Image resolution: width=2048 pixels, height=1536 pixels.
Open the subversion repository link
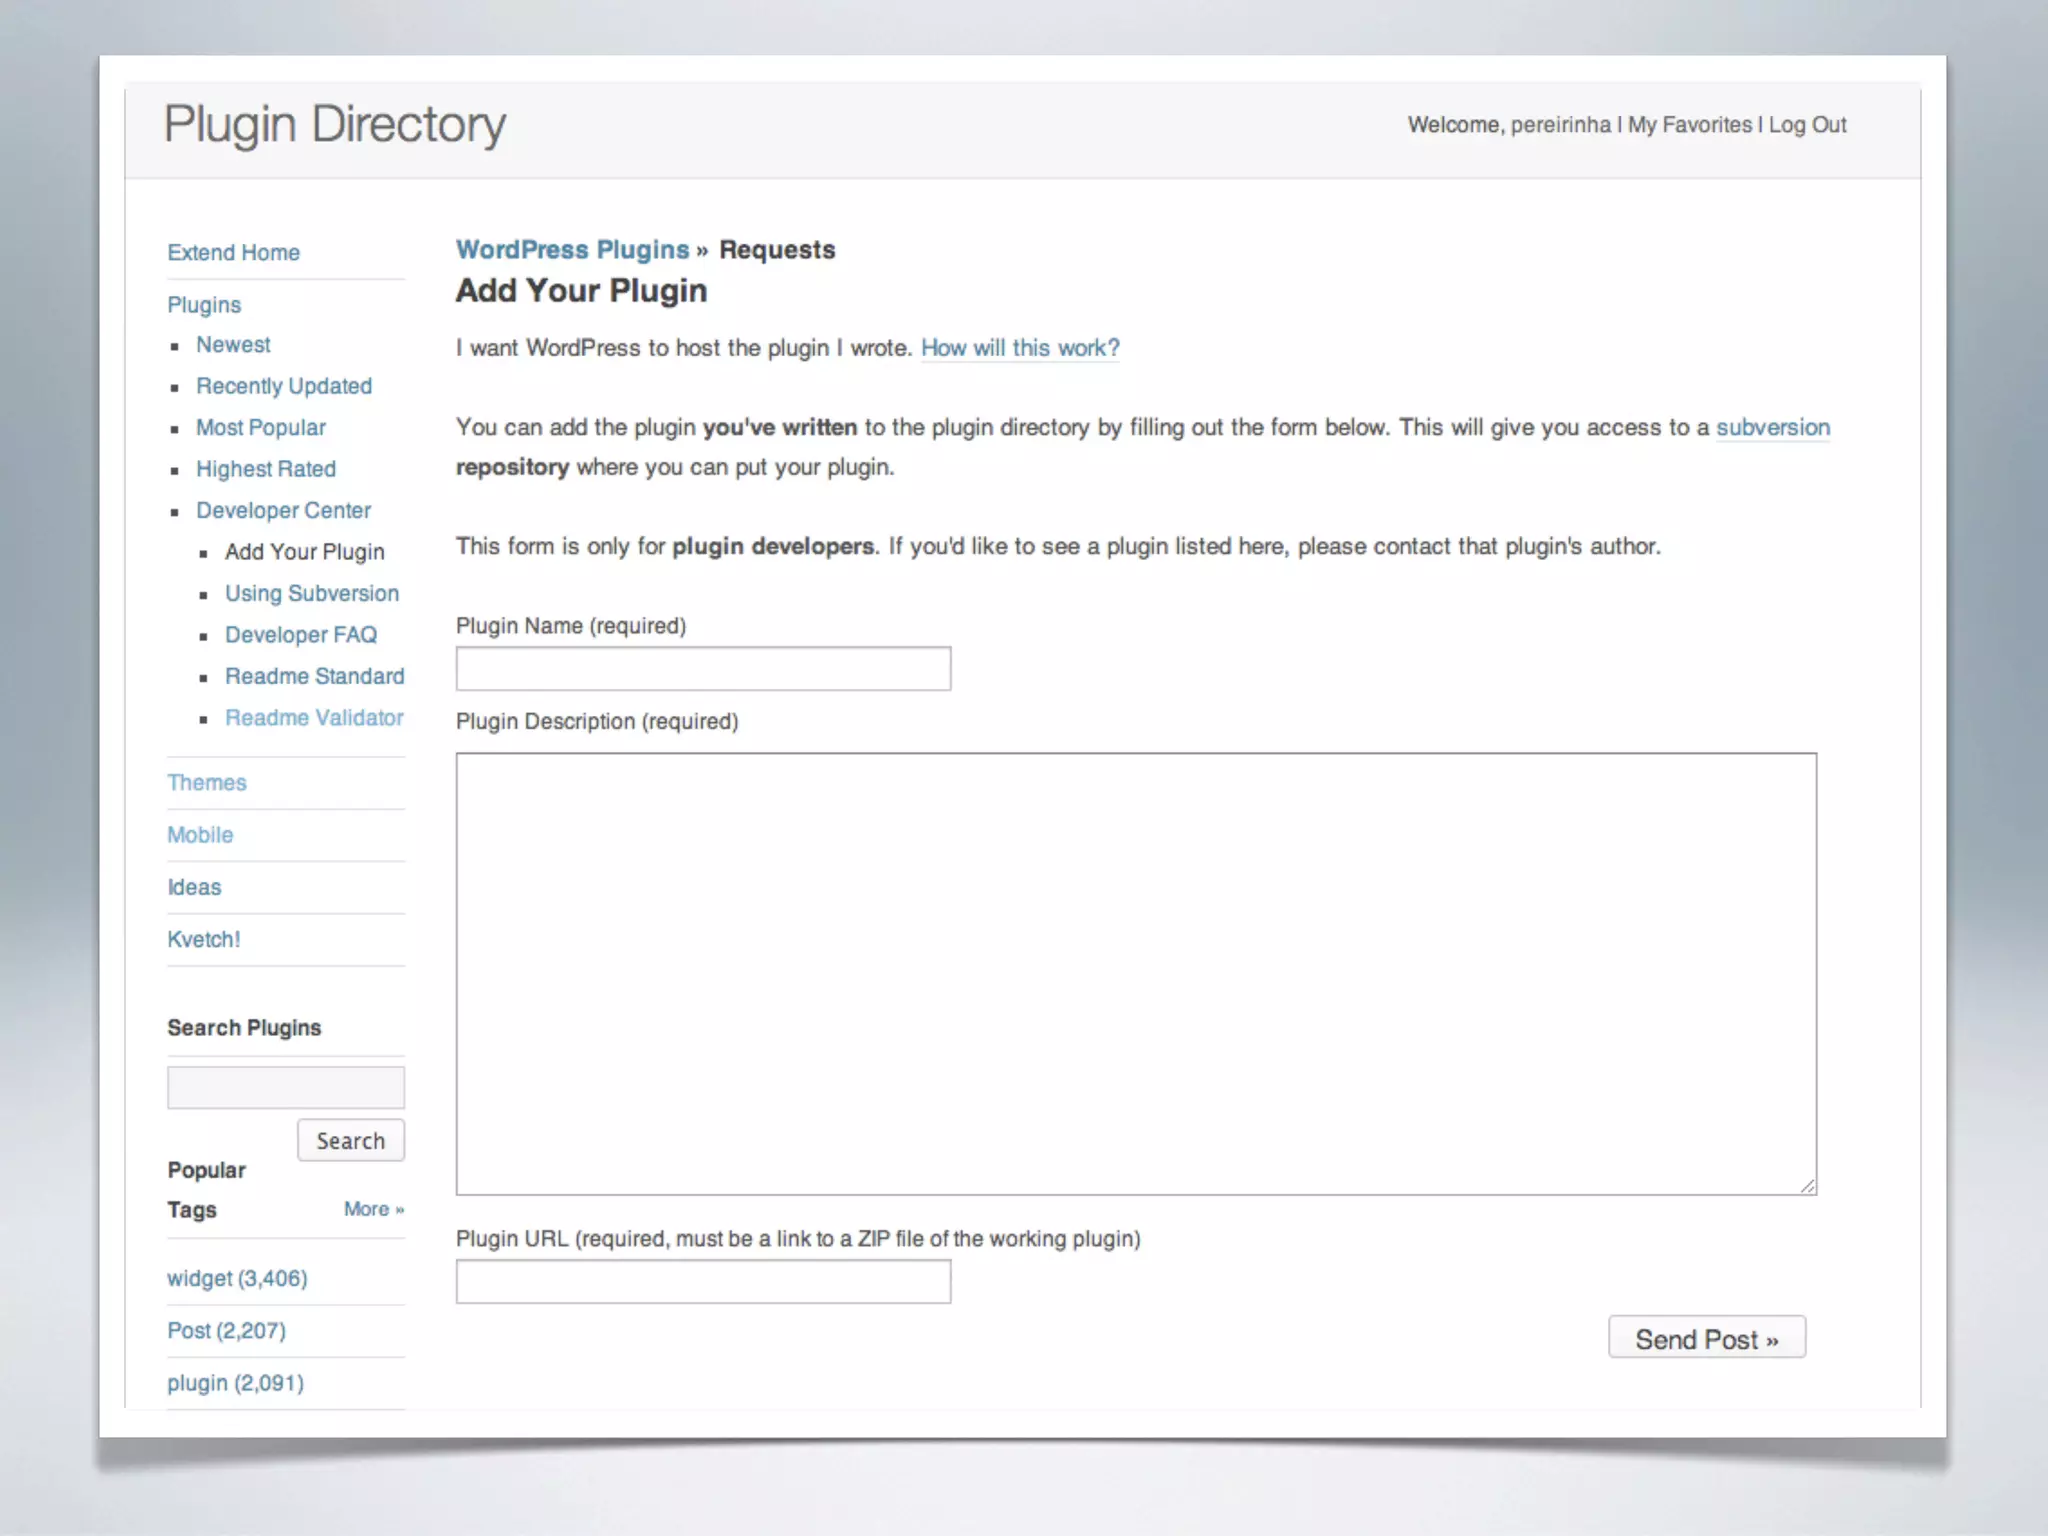coord(1772,428)
